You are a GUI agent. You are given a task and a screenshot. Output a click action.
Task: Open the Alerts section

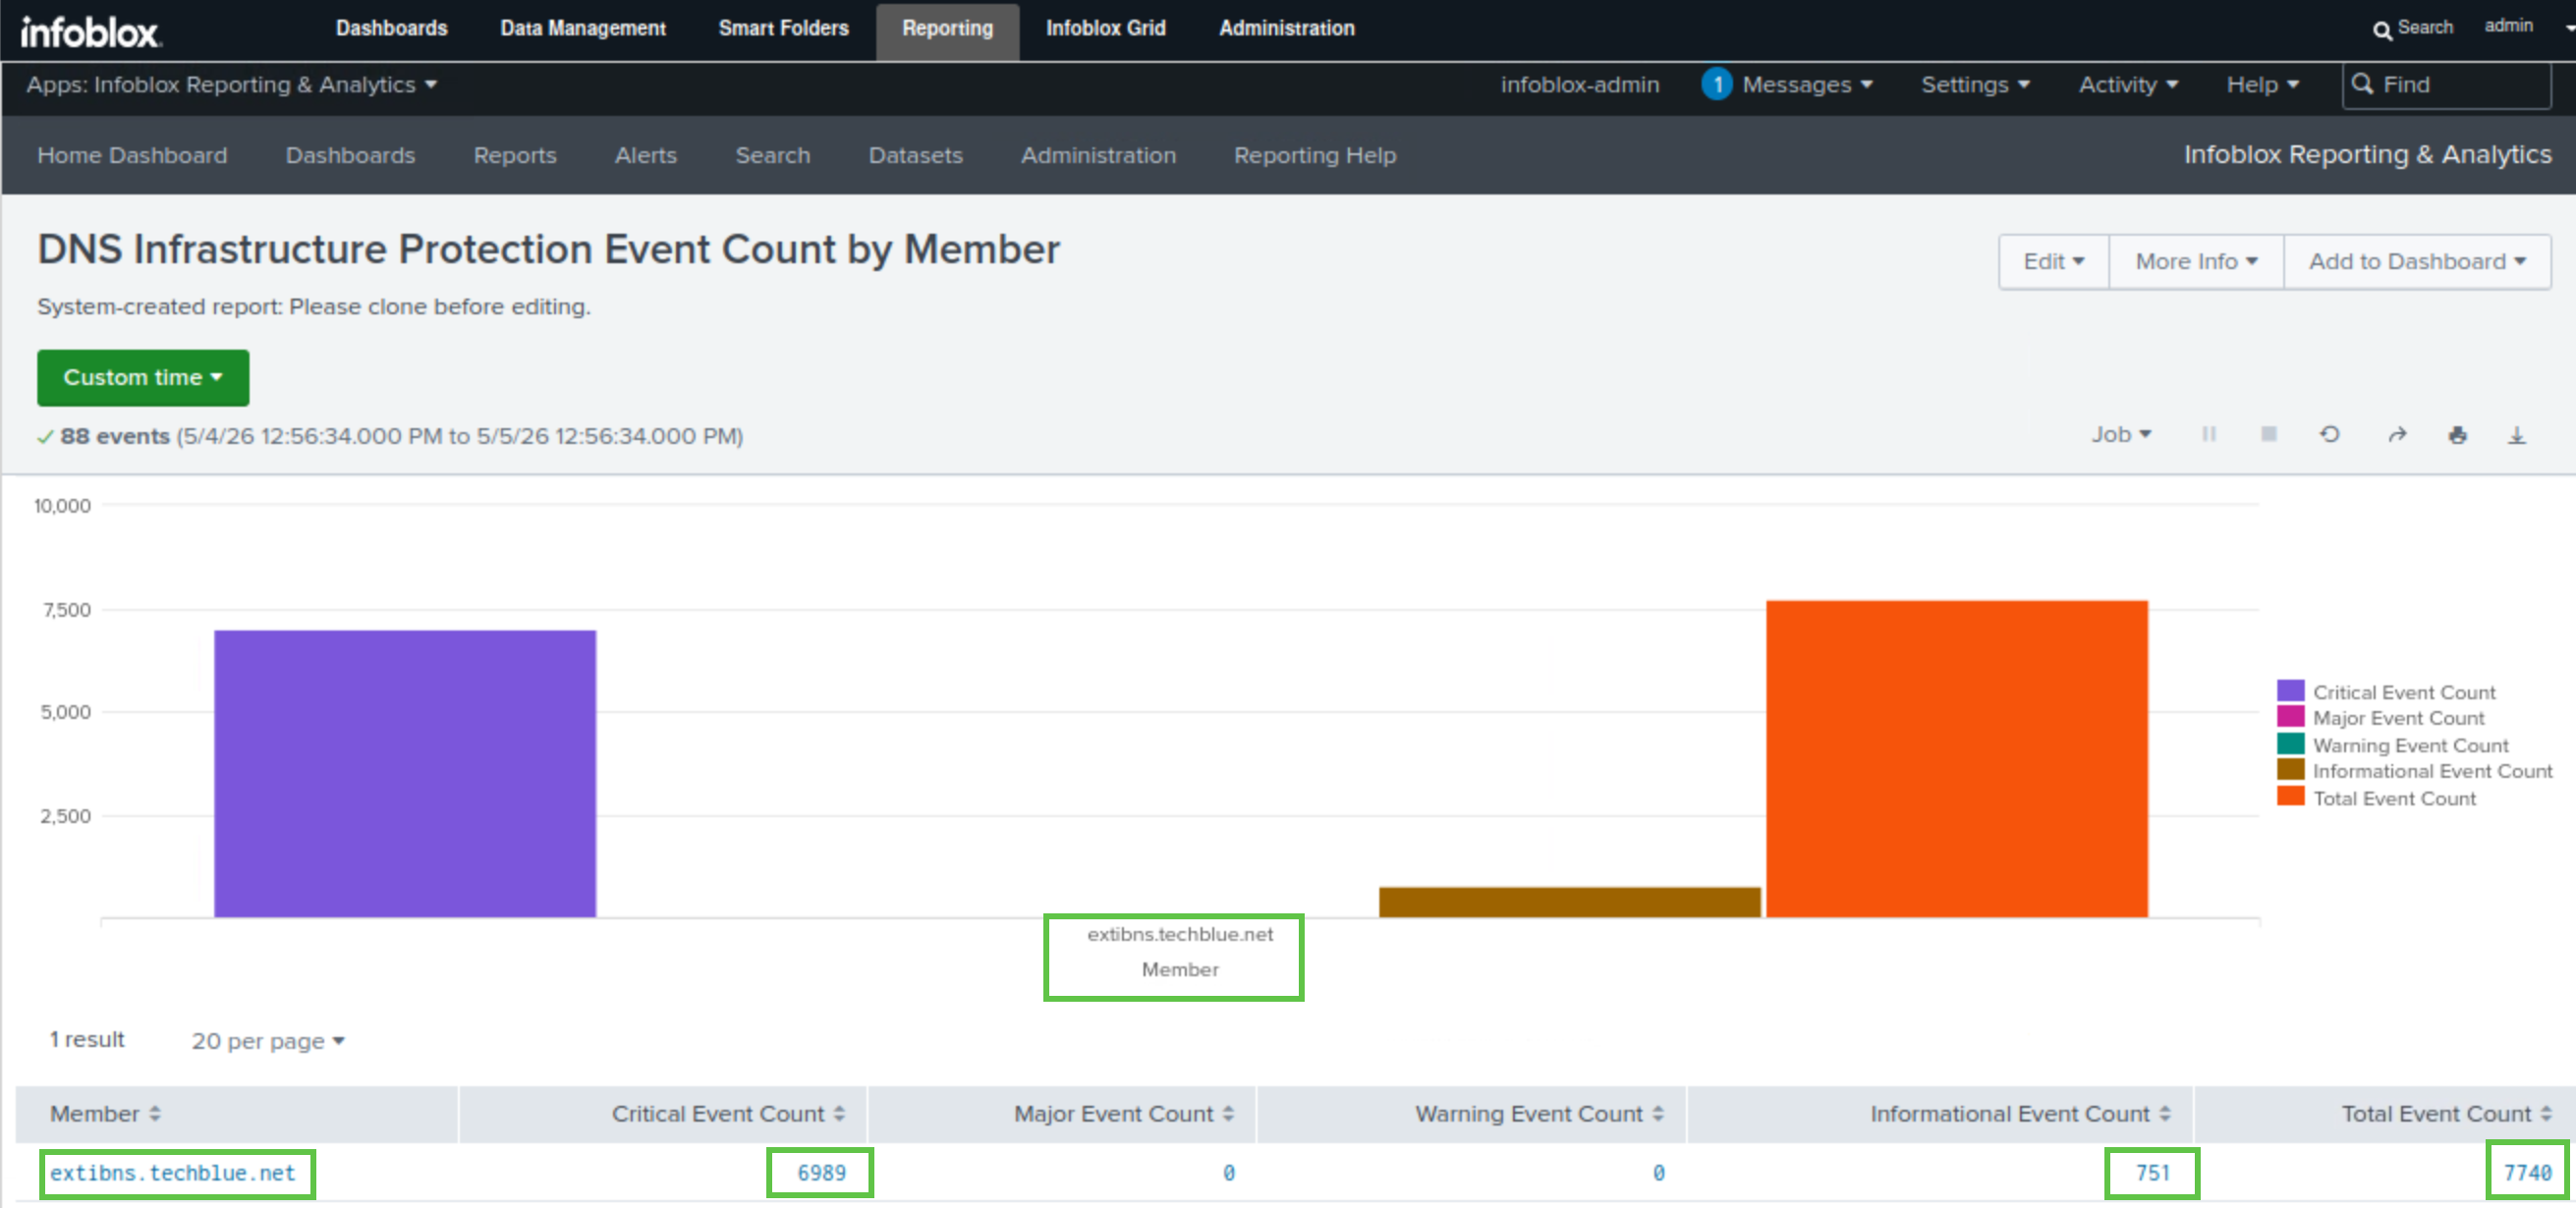(646, 155)
